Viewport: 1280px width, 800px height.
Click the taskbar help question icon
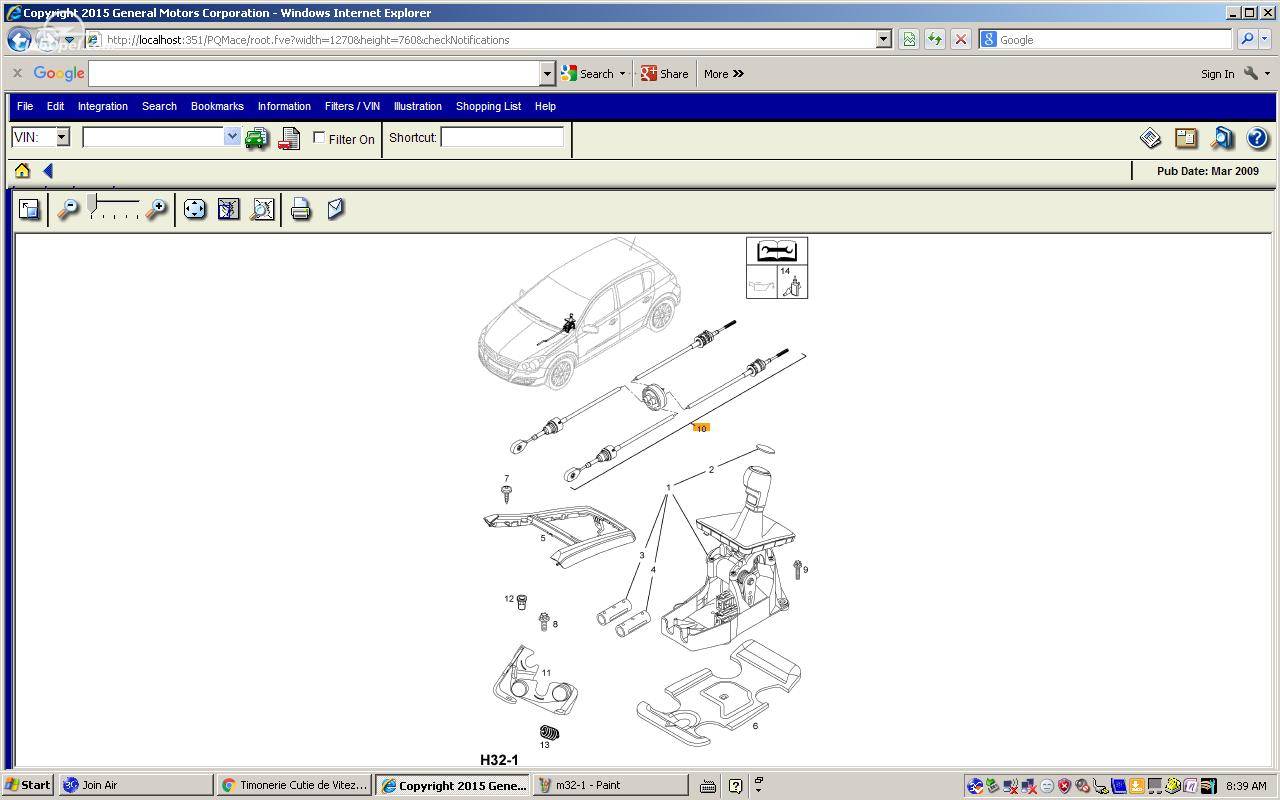735,786
